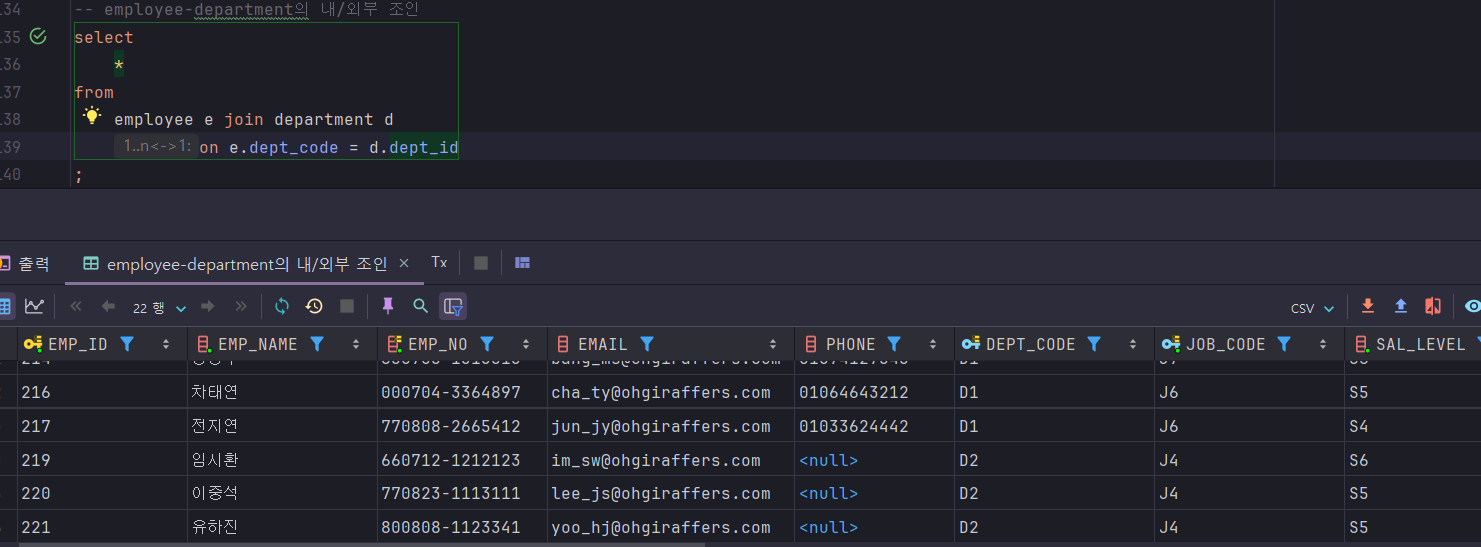This screenshot has width=1481, height=547.
Task: Sort by the EMP_NAME column arrows
Action: pos(356,344)
